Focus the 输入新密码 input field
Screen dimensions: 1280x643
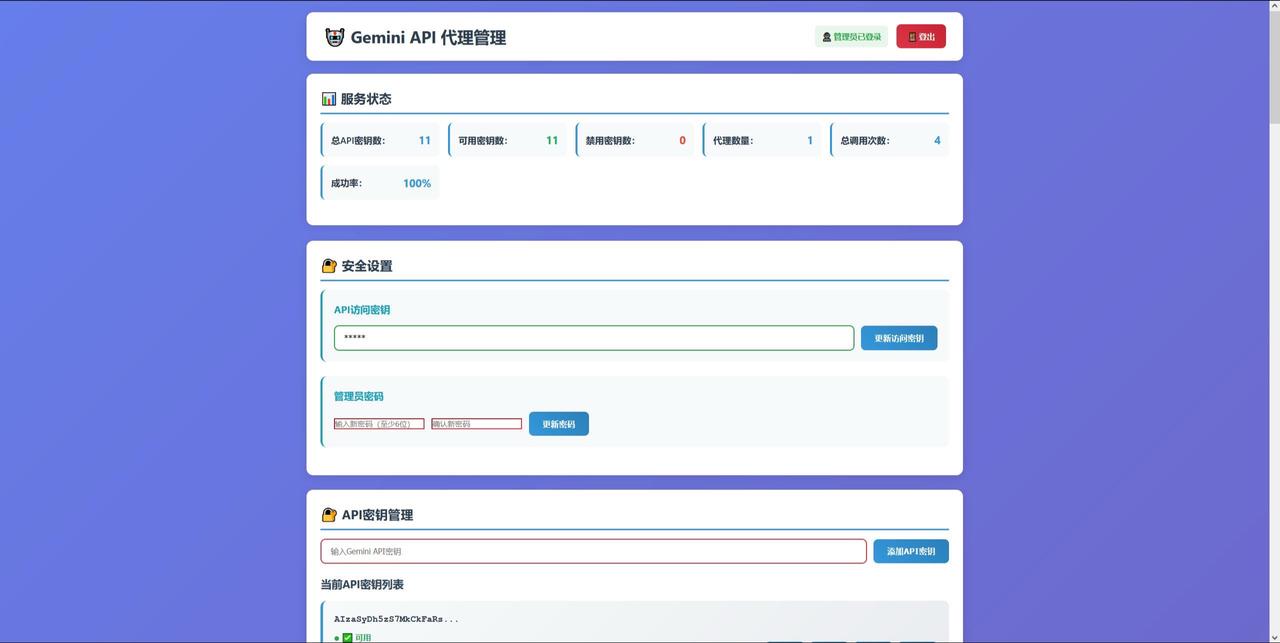379,424
